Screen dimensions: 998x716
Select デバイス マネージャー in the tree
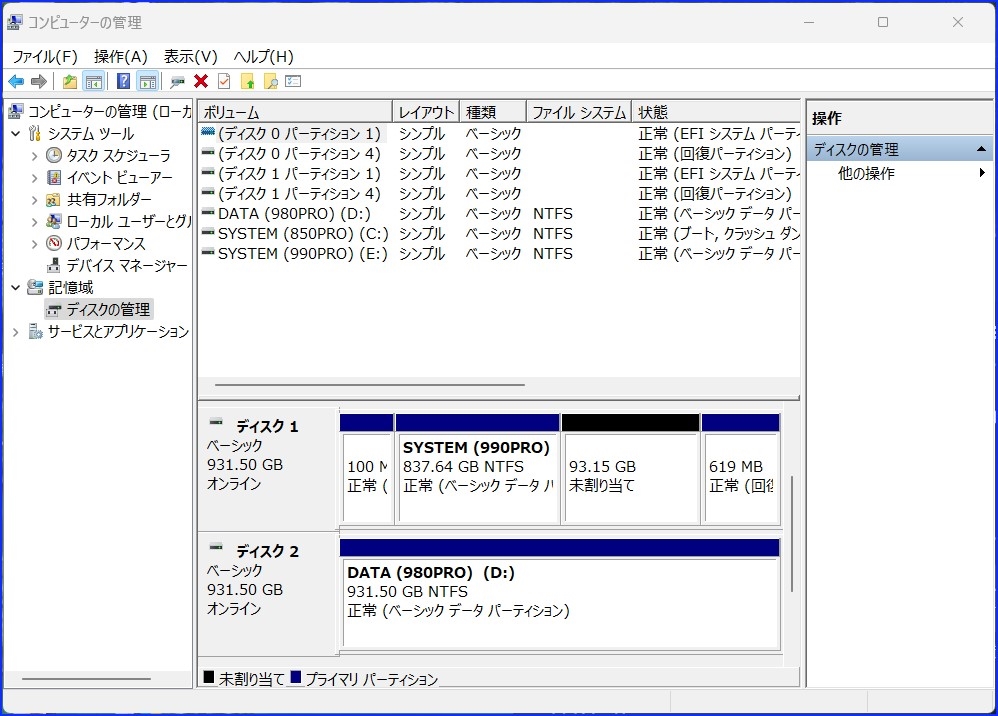(x=126, y=266)
